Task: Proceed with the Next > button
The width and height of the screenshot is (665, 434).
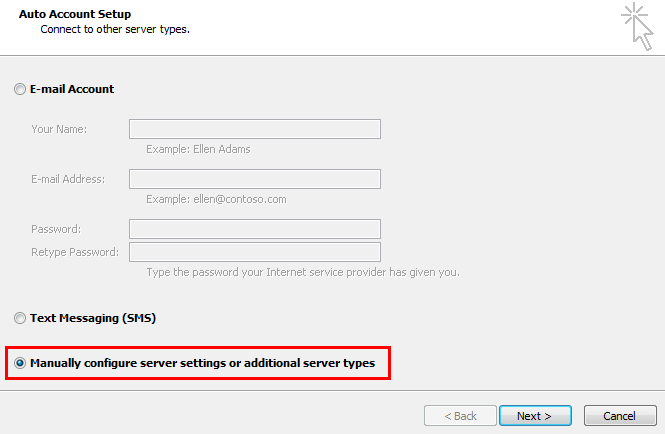Action: (x=535, y=416)
